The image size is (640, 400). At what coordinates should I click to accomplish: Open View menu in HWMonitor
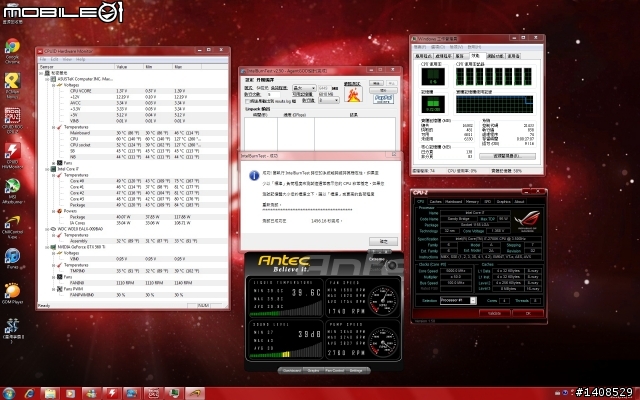coord(67,60)
